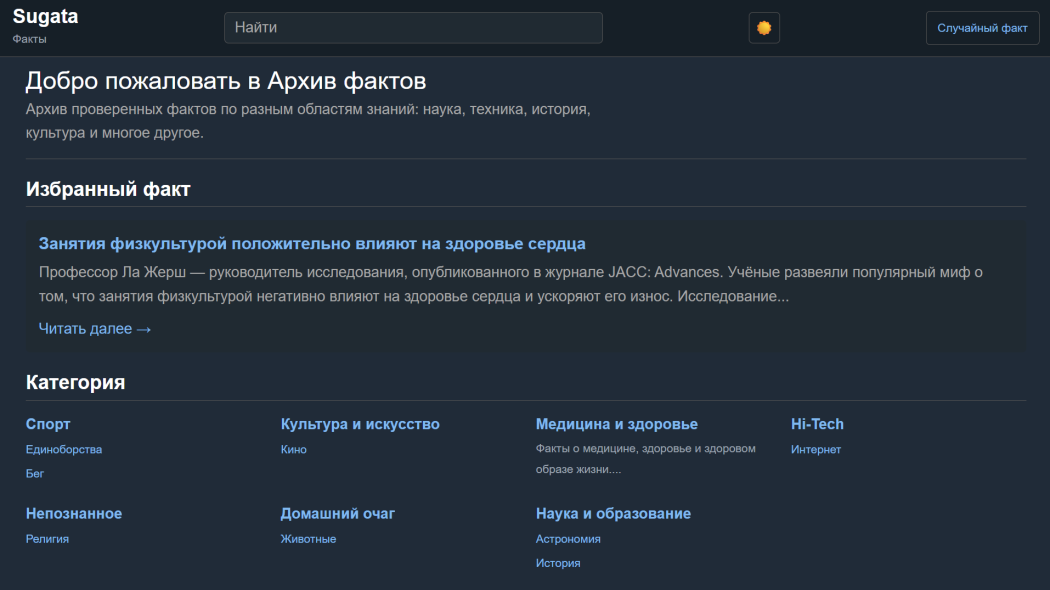Screen dimensions: 1050x590
Task: Open the Домашний очаг category
Action: (338, 514)
